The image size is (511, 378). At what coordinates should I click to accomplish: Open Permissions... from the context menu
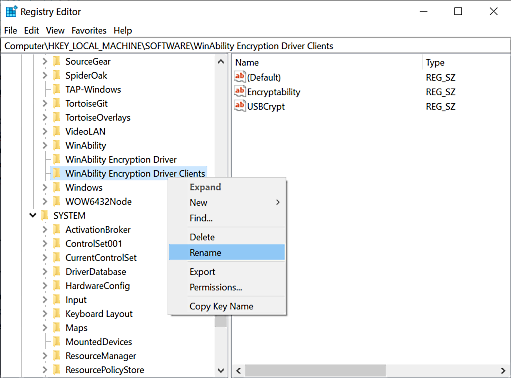click(x=227, y=287)
